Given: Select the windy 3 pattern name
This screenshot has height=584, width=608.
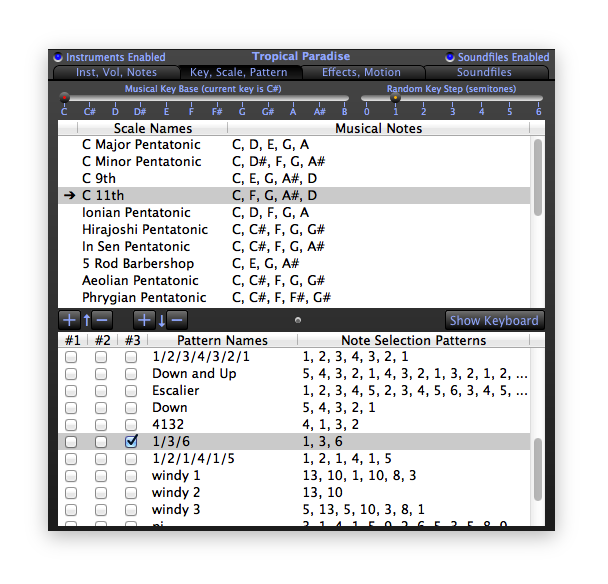Looking at the screenshot, I should [x=176, y=510].
